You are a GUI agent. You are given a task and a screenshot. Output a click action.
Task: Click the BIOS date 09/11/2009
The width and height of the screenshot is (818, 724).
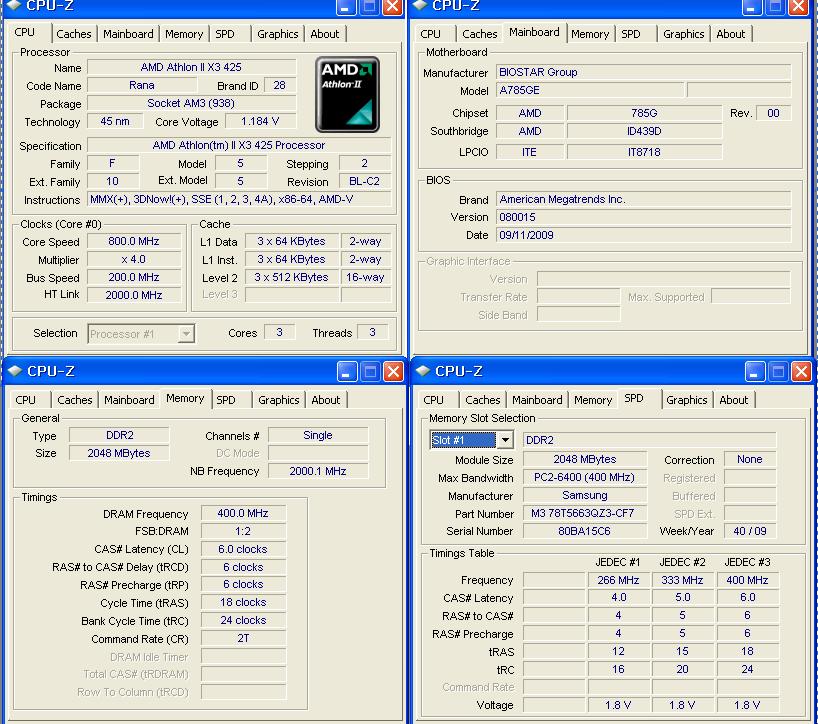643,235
